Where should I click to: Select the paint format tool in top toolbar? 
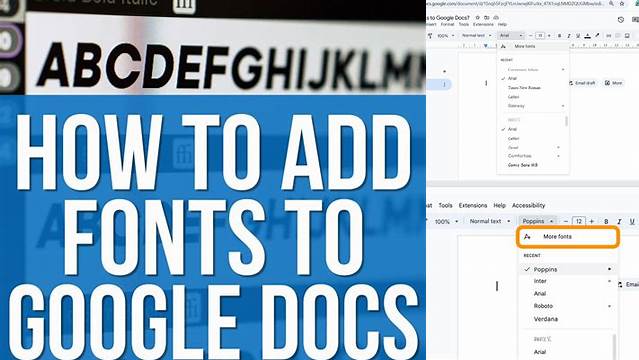tap(430, 36)
